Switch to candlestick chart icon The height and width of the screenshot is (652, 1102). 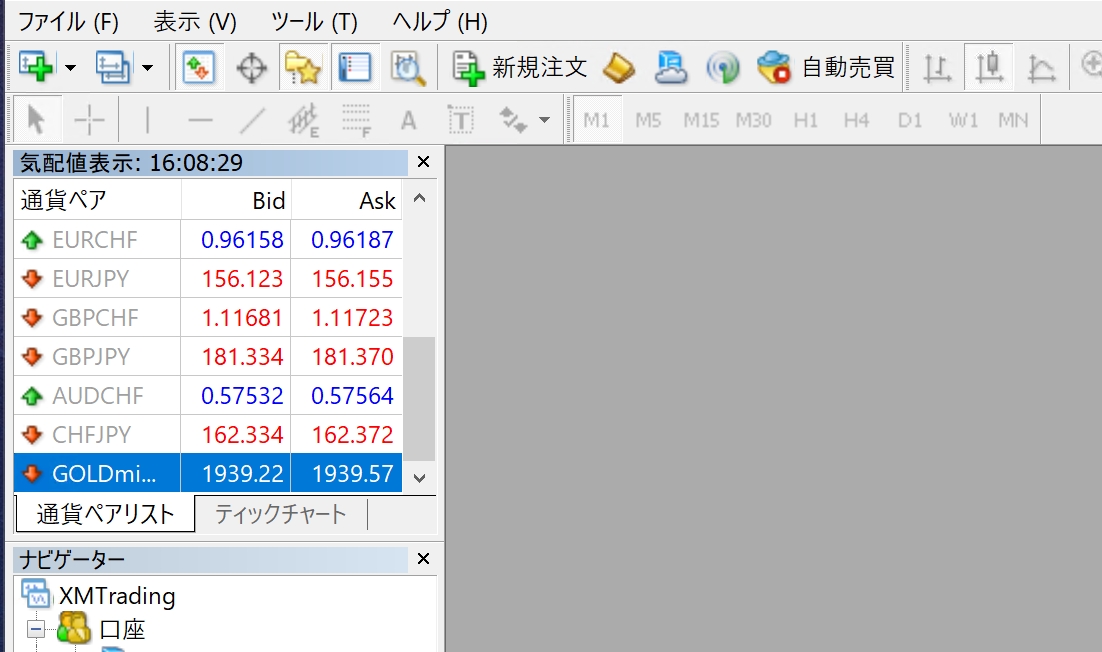pyautogui.click(x=989, y=67)
